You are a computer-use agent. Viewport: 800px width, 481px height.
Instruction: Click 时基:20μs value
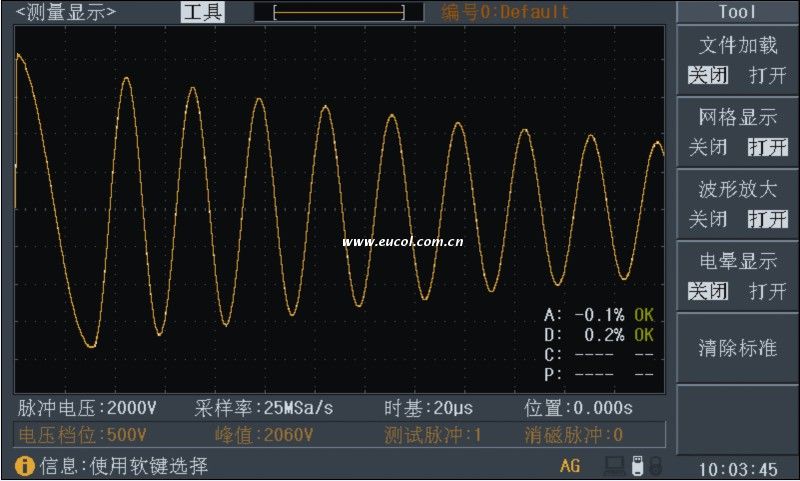click(429, 408)
